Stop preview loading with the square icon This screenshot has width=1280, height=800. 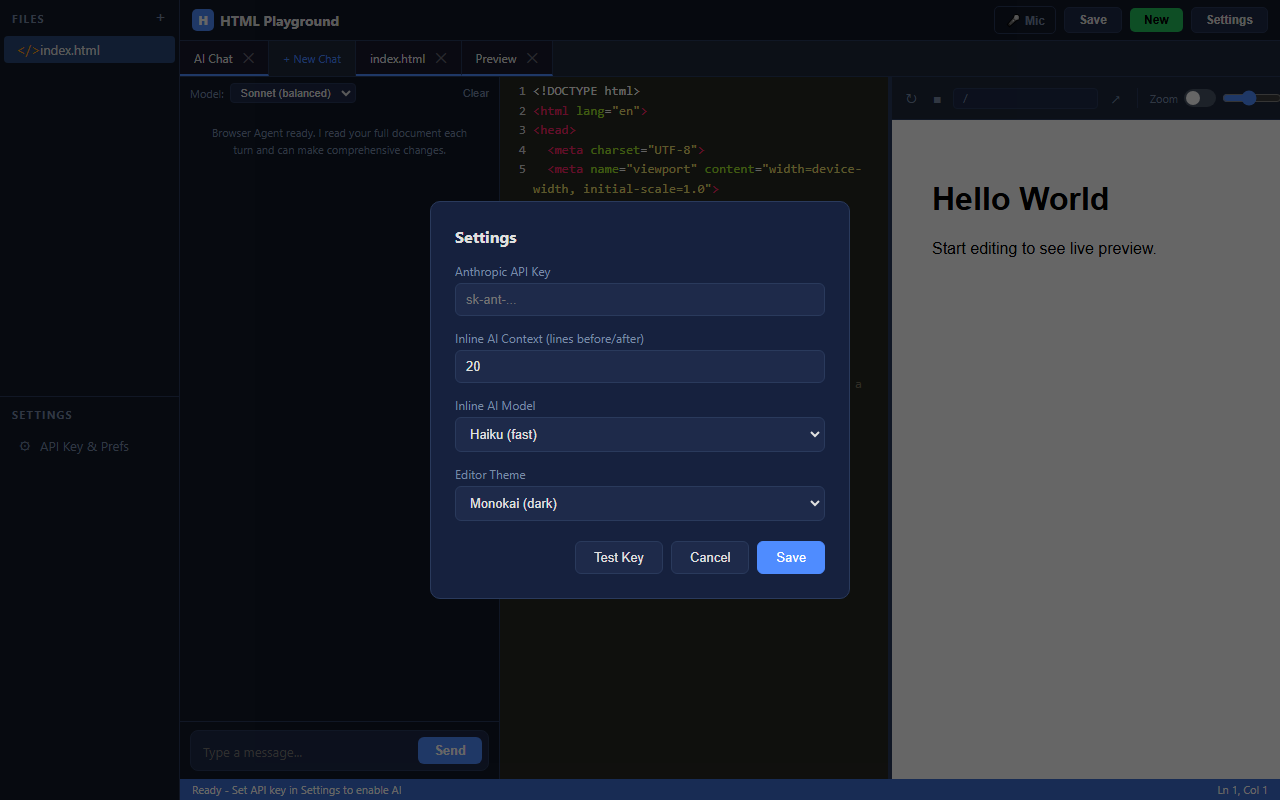click(936, 99)
